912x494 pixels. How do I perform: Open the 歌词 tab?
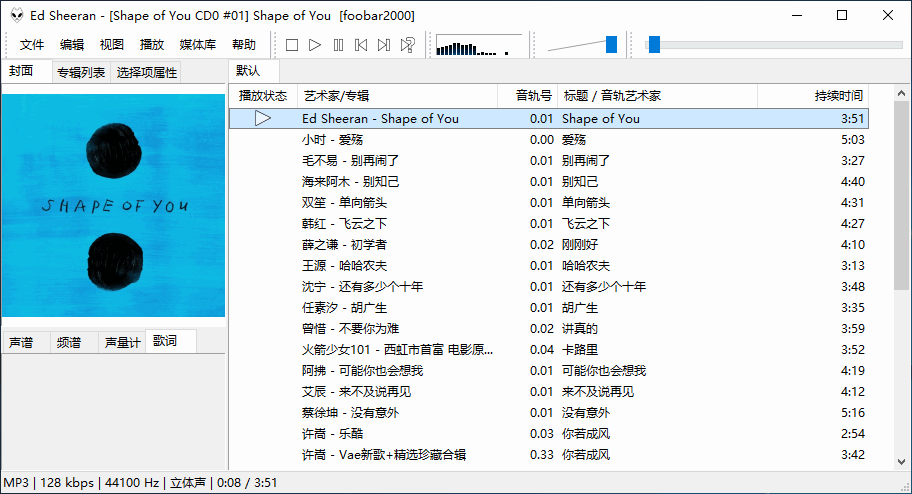tap(170, 341)
